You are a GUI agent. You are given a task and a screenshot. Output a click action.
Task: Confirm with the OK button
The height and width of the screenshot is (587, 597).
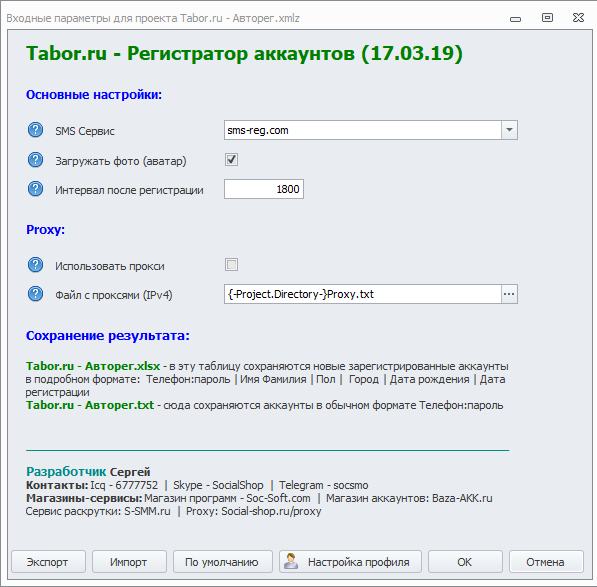[465, 561]
